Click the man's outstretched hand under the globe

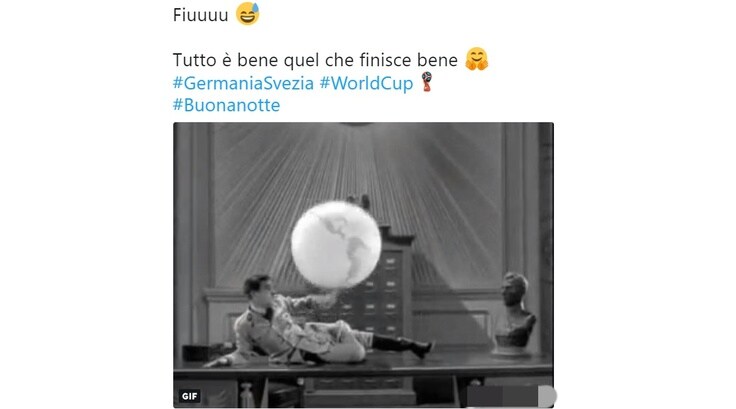pyautogui.click(x=329, y=295)
